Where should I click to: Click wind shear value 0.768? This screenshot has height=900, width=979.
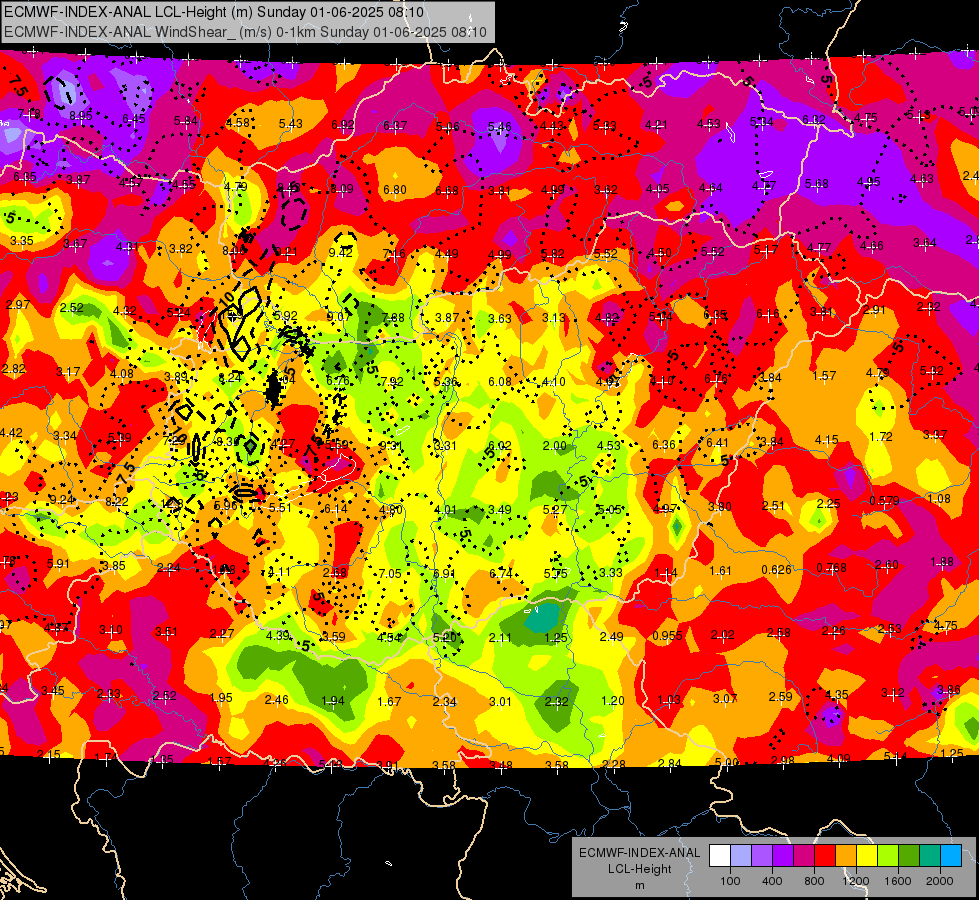(832, 567)
